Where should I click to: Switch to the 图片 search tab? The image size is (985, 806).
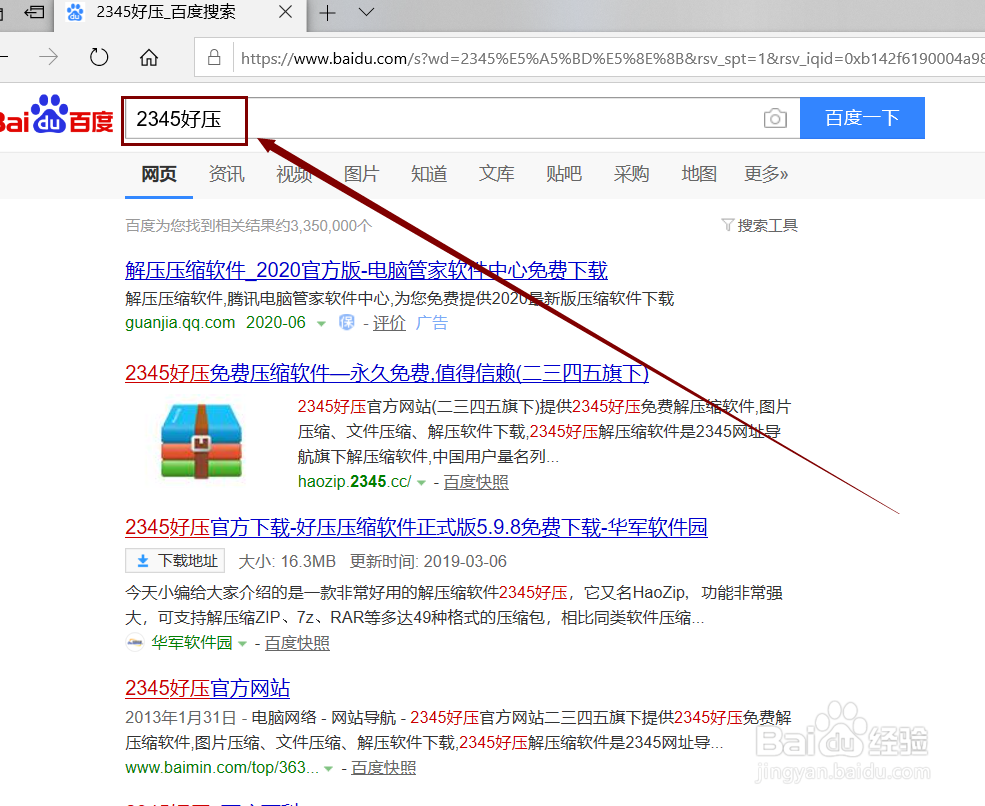tap(361, 174)
